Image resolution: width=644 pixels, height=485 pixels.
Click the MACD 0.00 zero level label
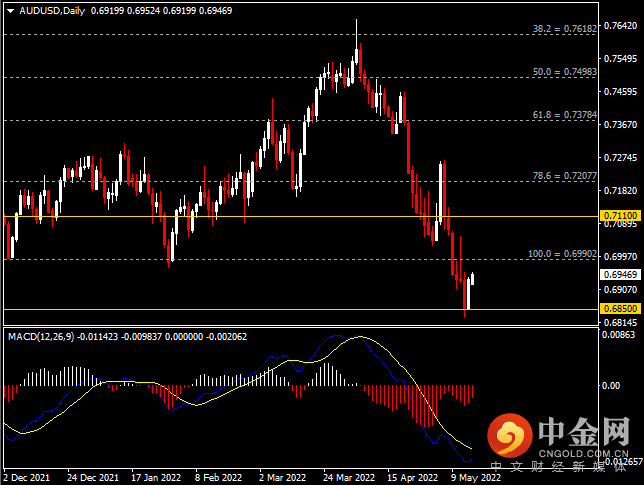611,385
